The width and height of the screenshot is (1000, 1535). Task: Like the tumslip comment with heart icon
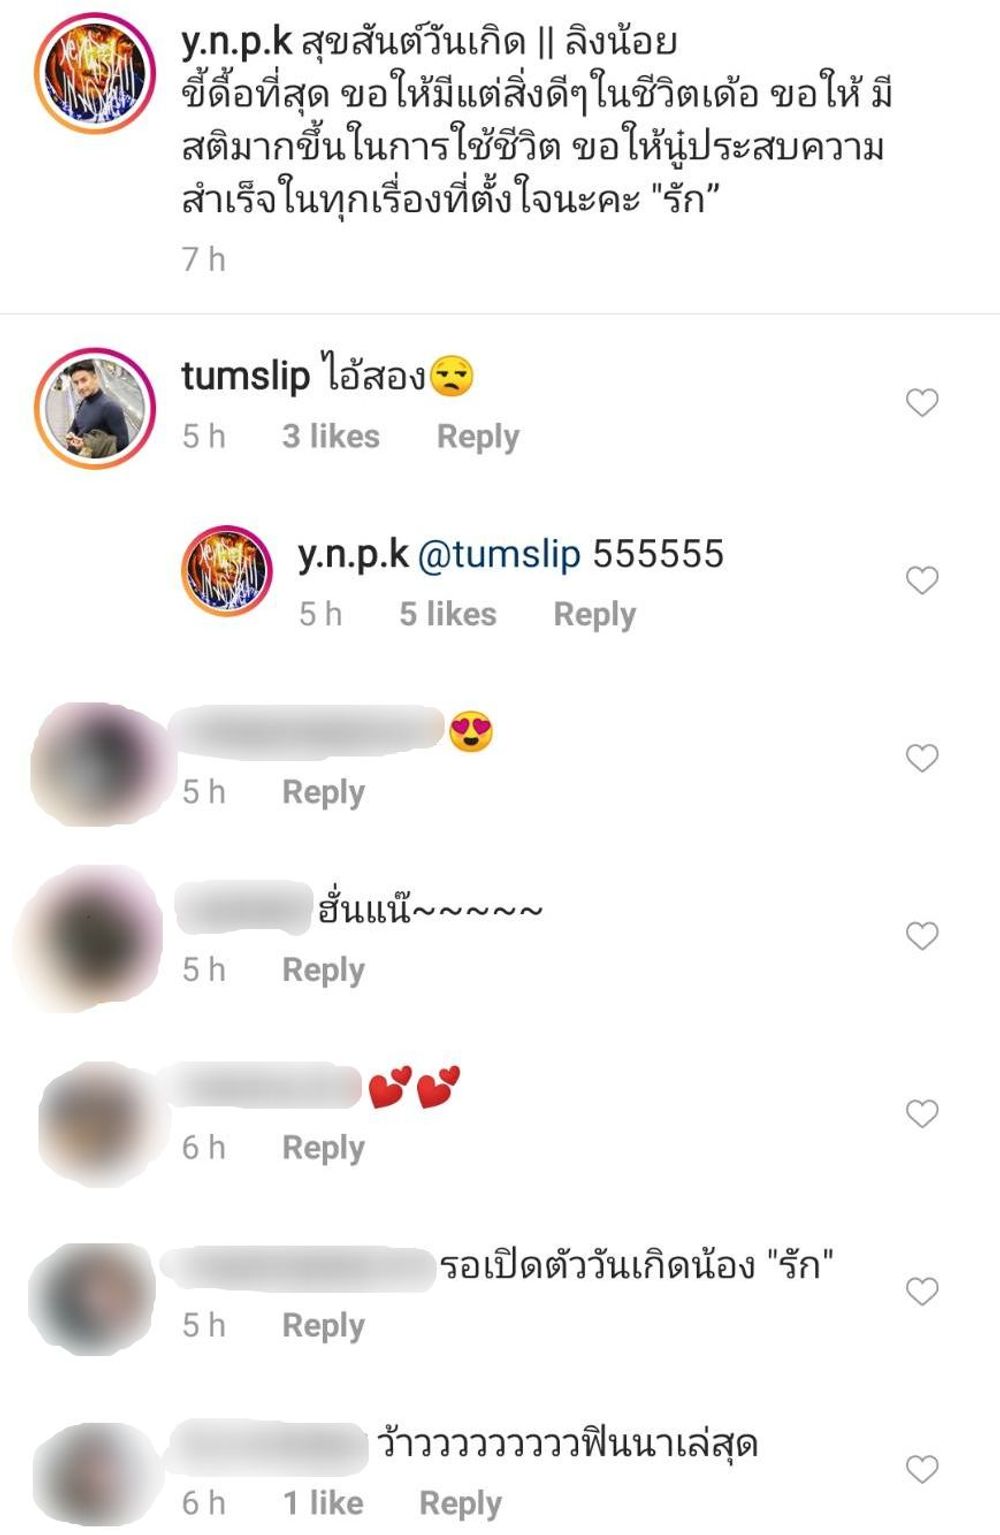(x=921, y=403)
